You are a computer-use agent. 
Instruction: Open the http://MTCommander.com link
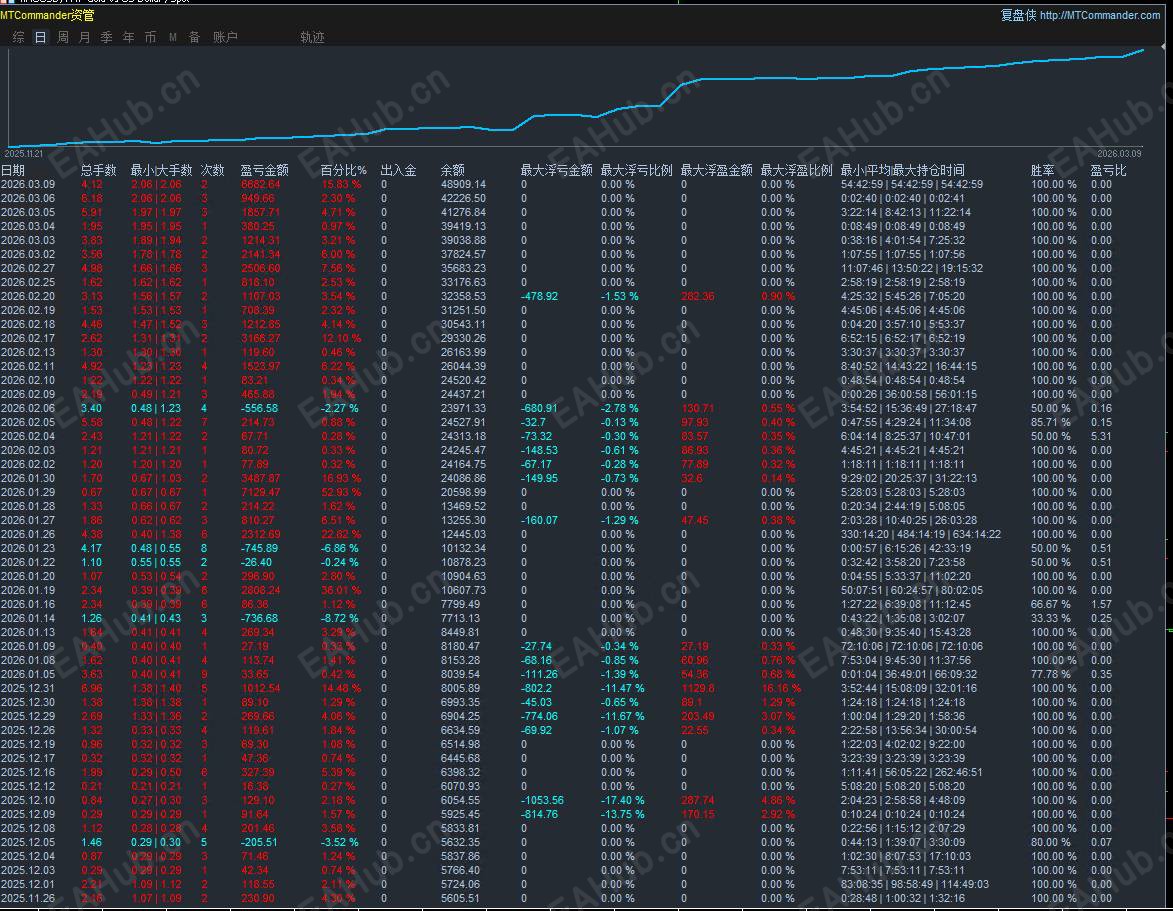[x=1100, y=15]
